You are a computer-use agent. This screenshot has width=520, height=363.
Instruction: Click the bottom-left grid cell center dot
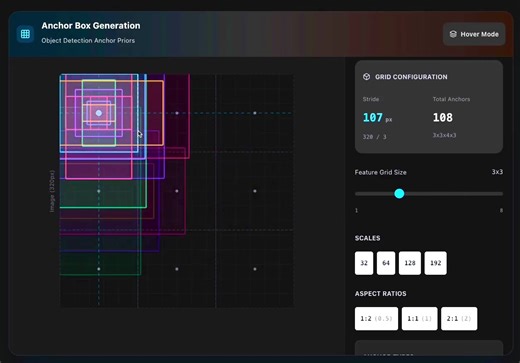point(99,269)
